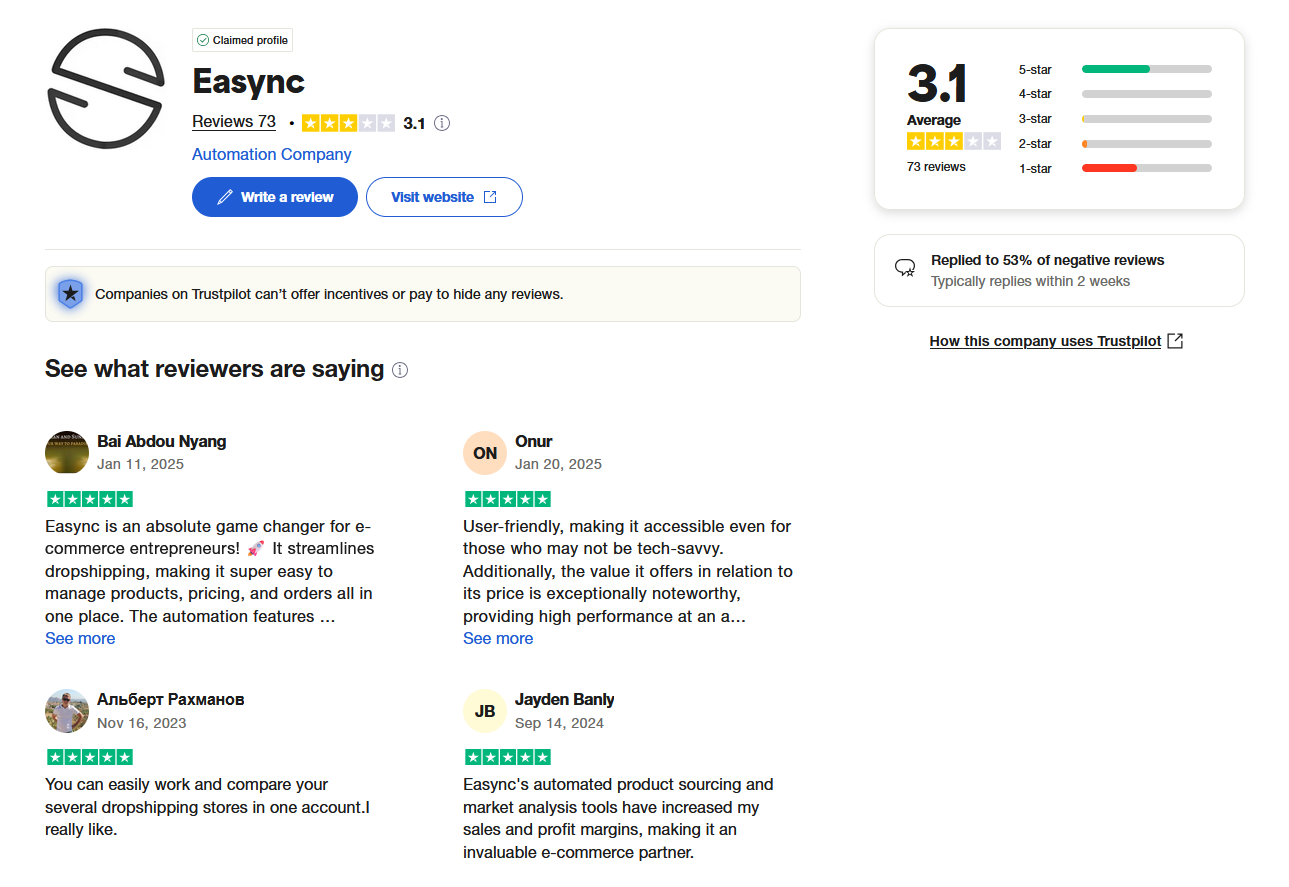
Task: Write a review for Easync
Action: tap(275, 197)
